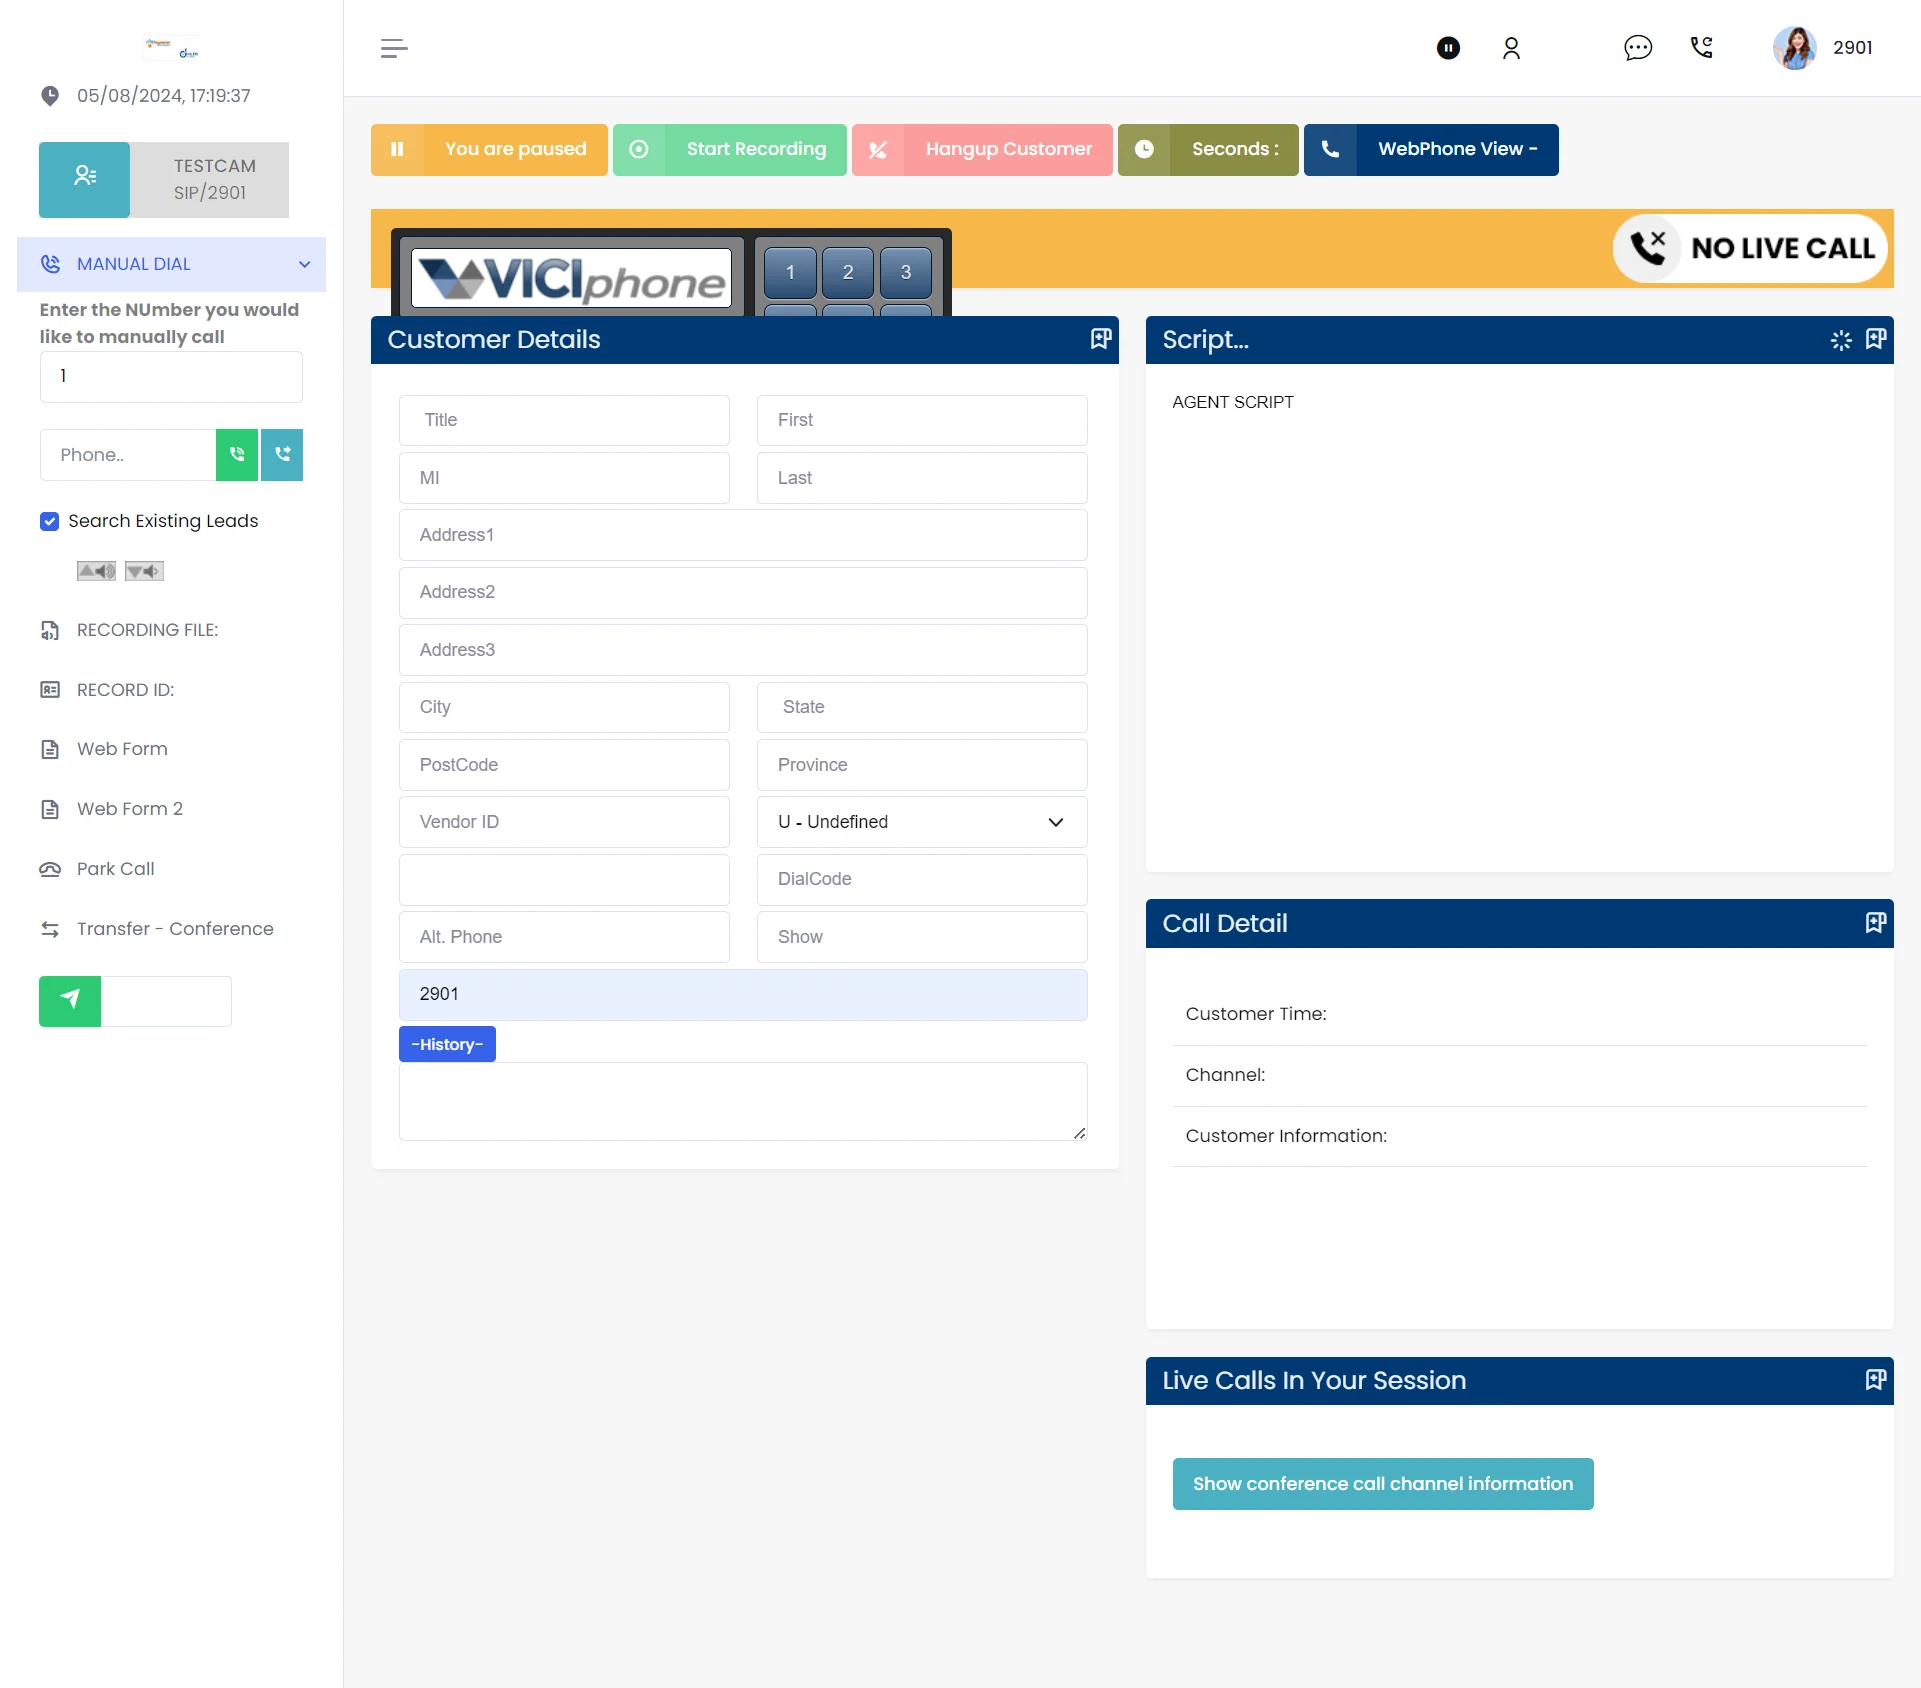Click the black pause status icon in header
1921x1688 pixels.
[1447, 48]
